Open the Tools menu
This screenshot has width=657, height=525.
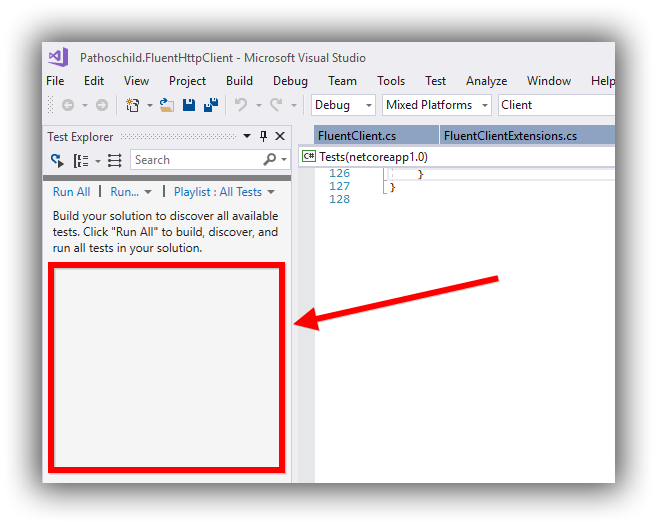(391, 81)
